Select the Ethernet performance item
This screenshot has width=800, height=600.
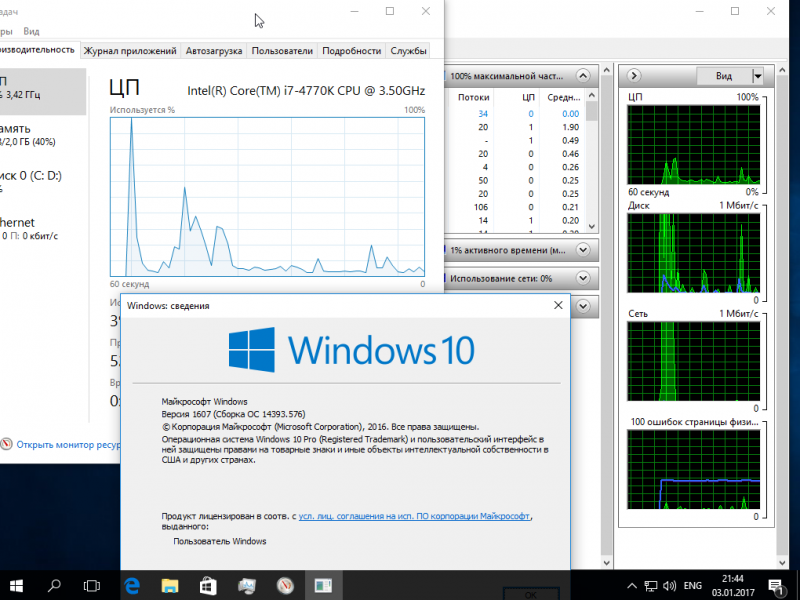[x=43, y=229]
